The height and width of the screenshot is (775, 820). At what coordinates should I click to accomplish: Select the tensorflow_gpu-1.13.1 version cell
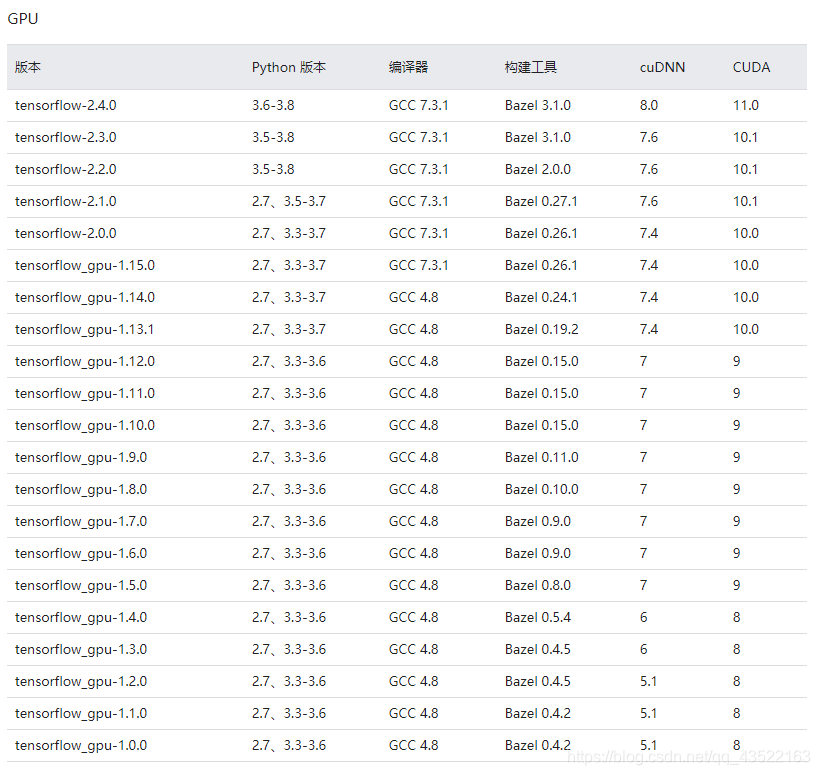pos(84,329)
